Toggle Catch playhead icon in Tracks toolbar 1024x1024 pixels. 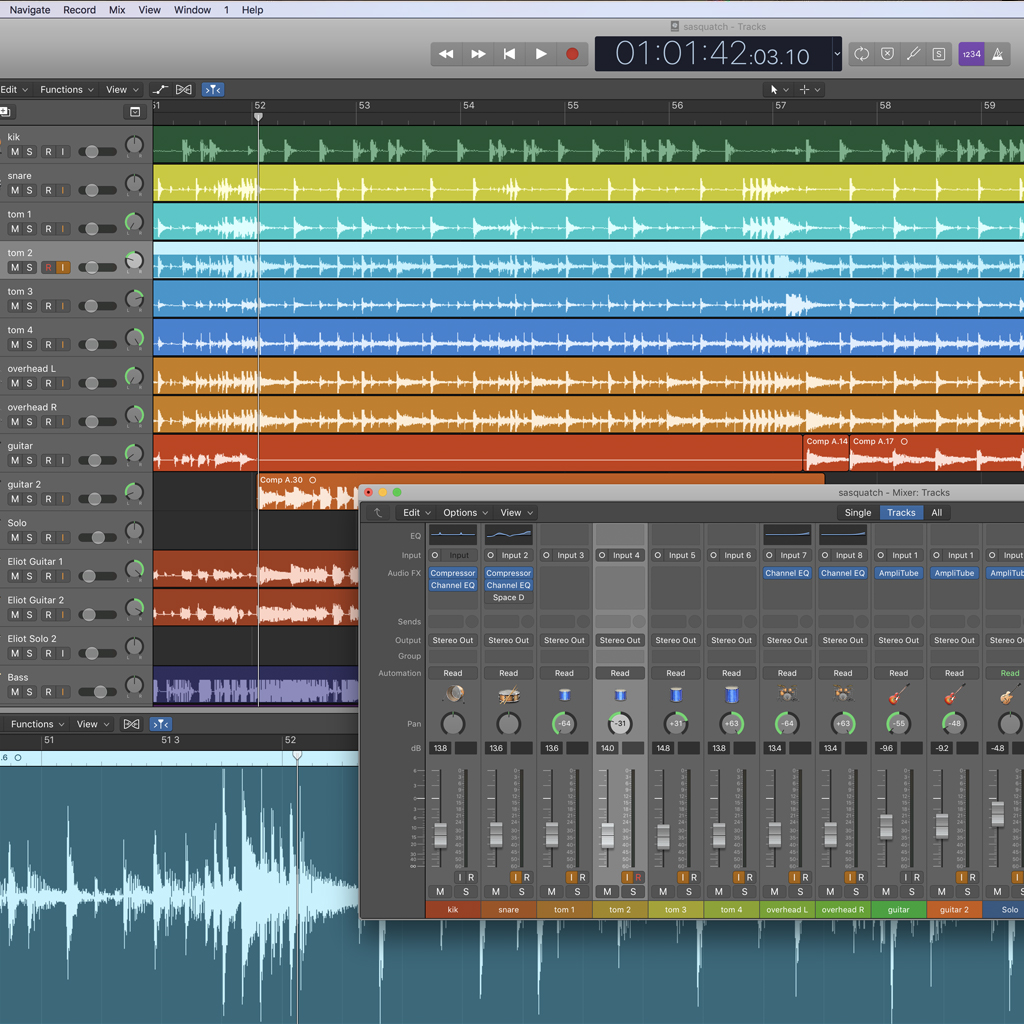click(213, 89)
